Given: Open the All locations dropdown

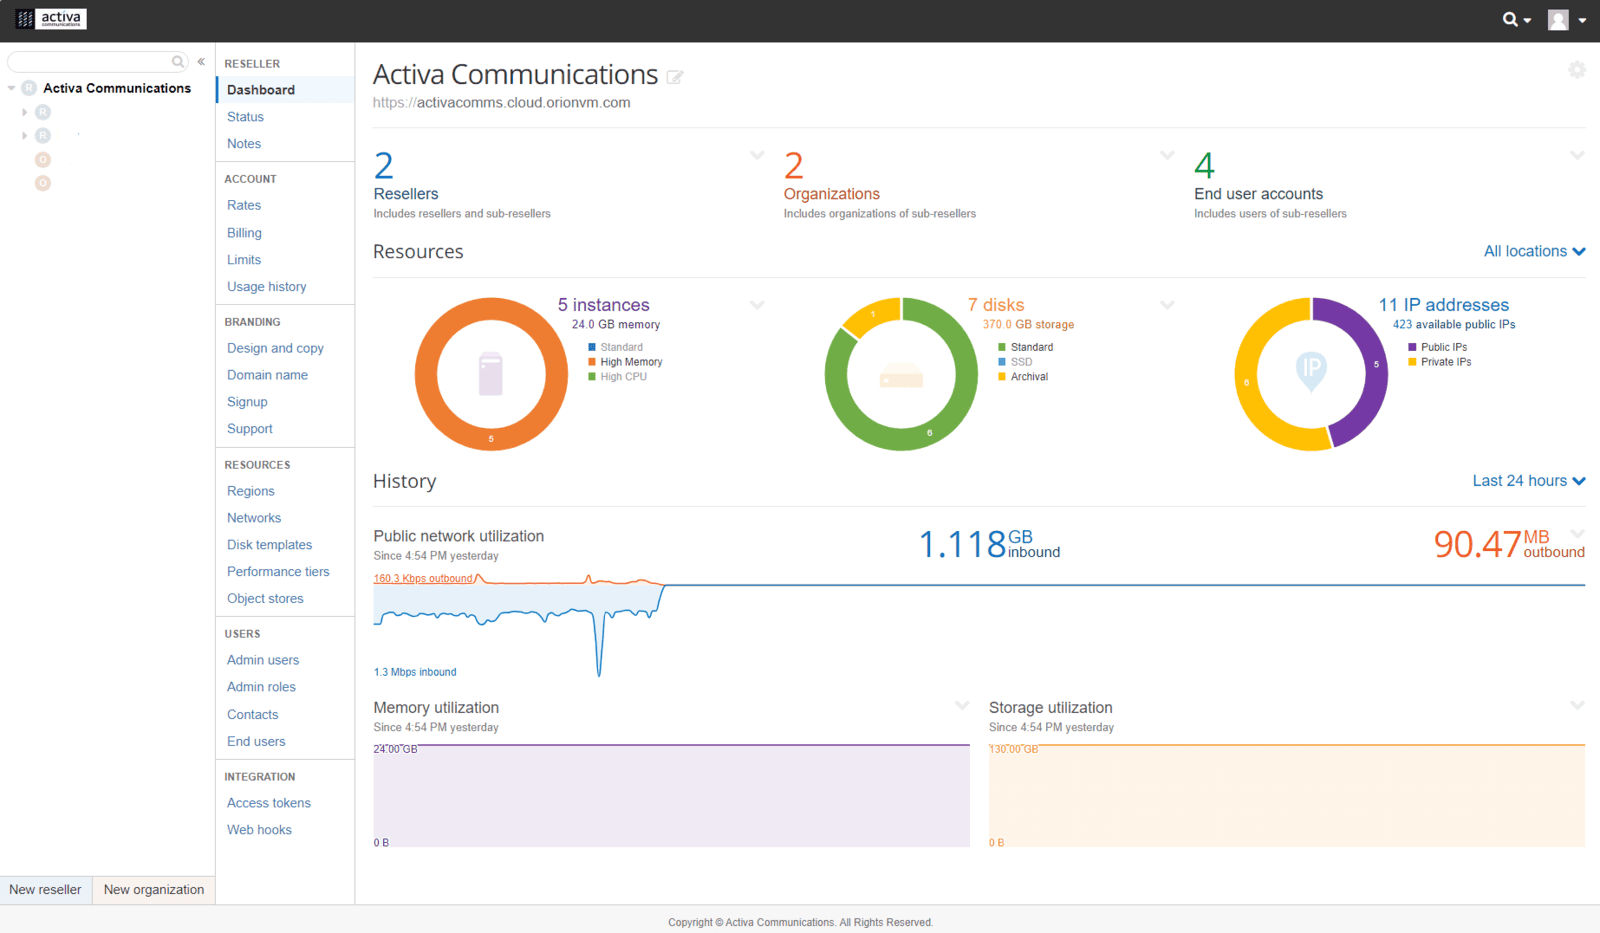Looking at the screenshot, I should click(x=1534, y=251).
